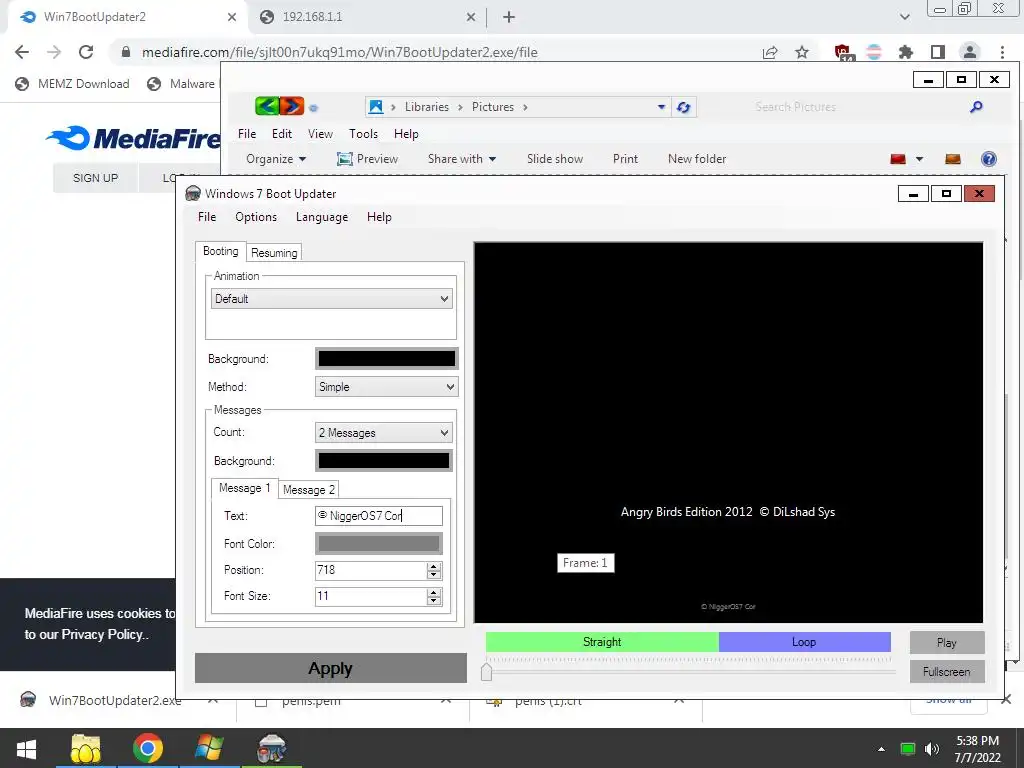Refresh the Pictures library view
Screen dimensions: 1024x768
pyautogui.click(x=684, y=107)
